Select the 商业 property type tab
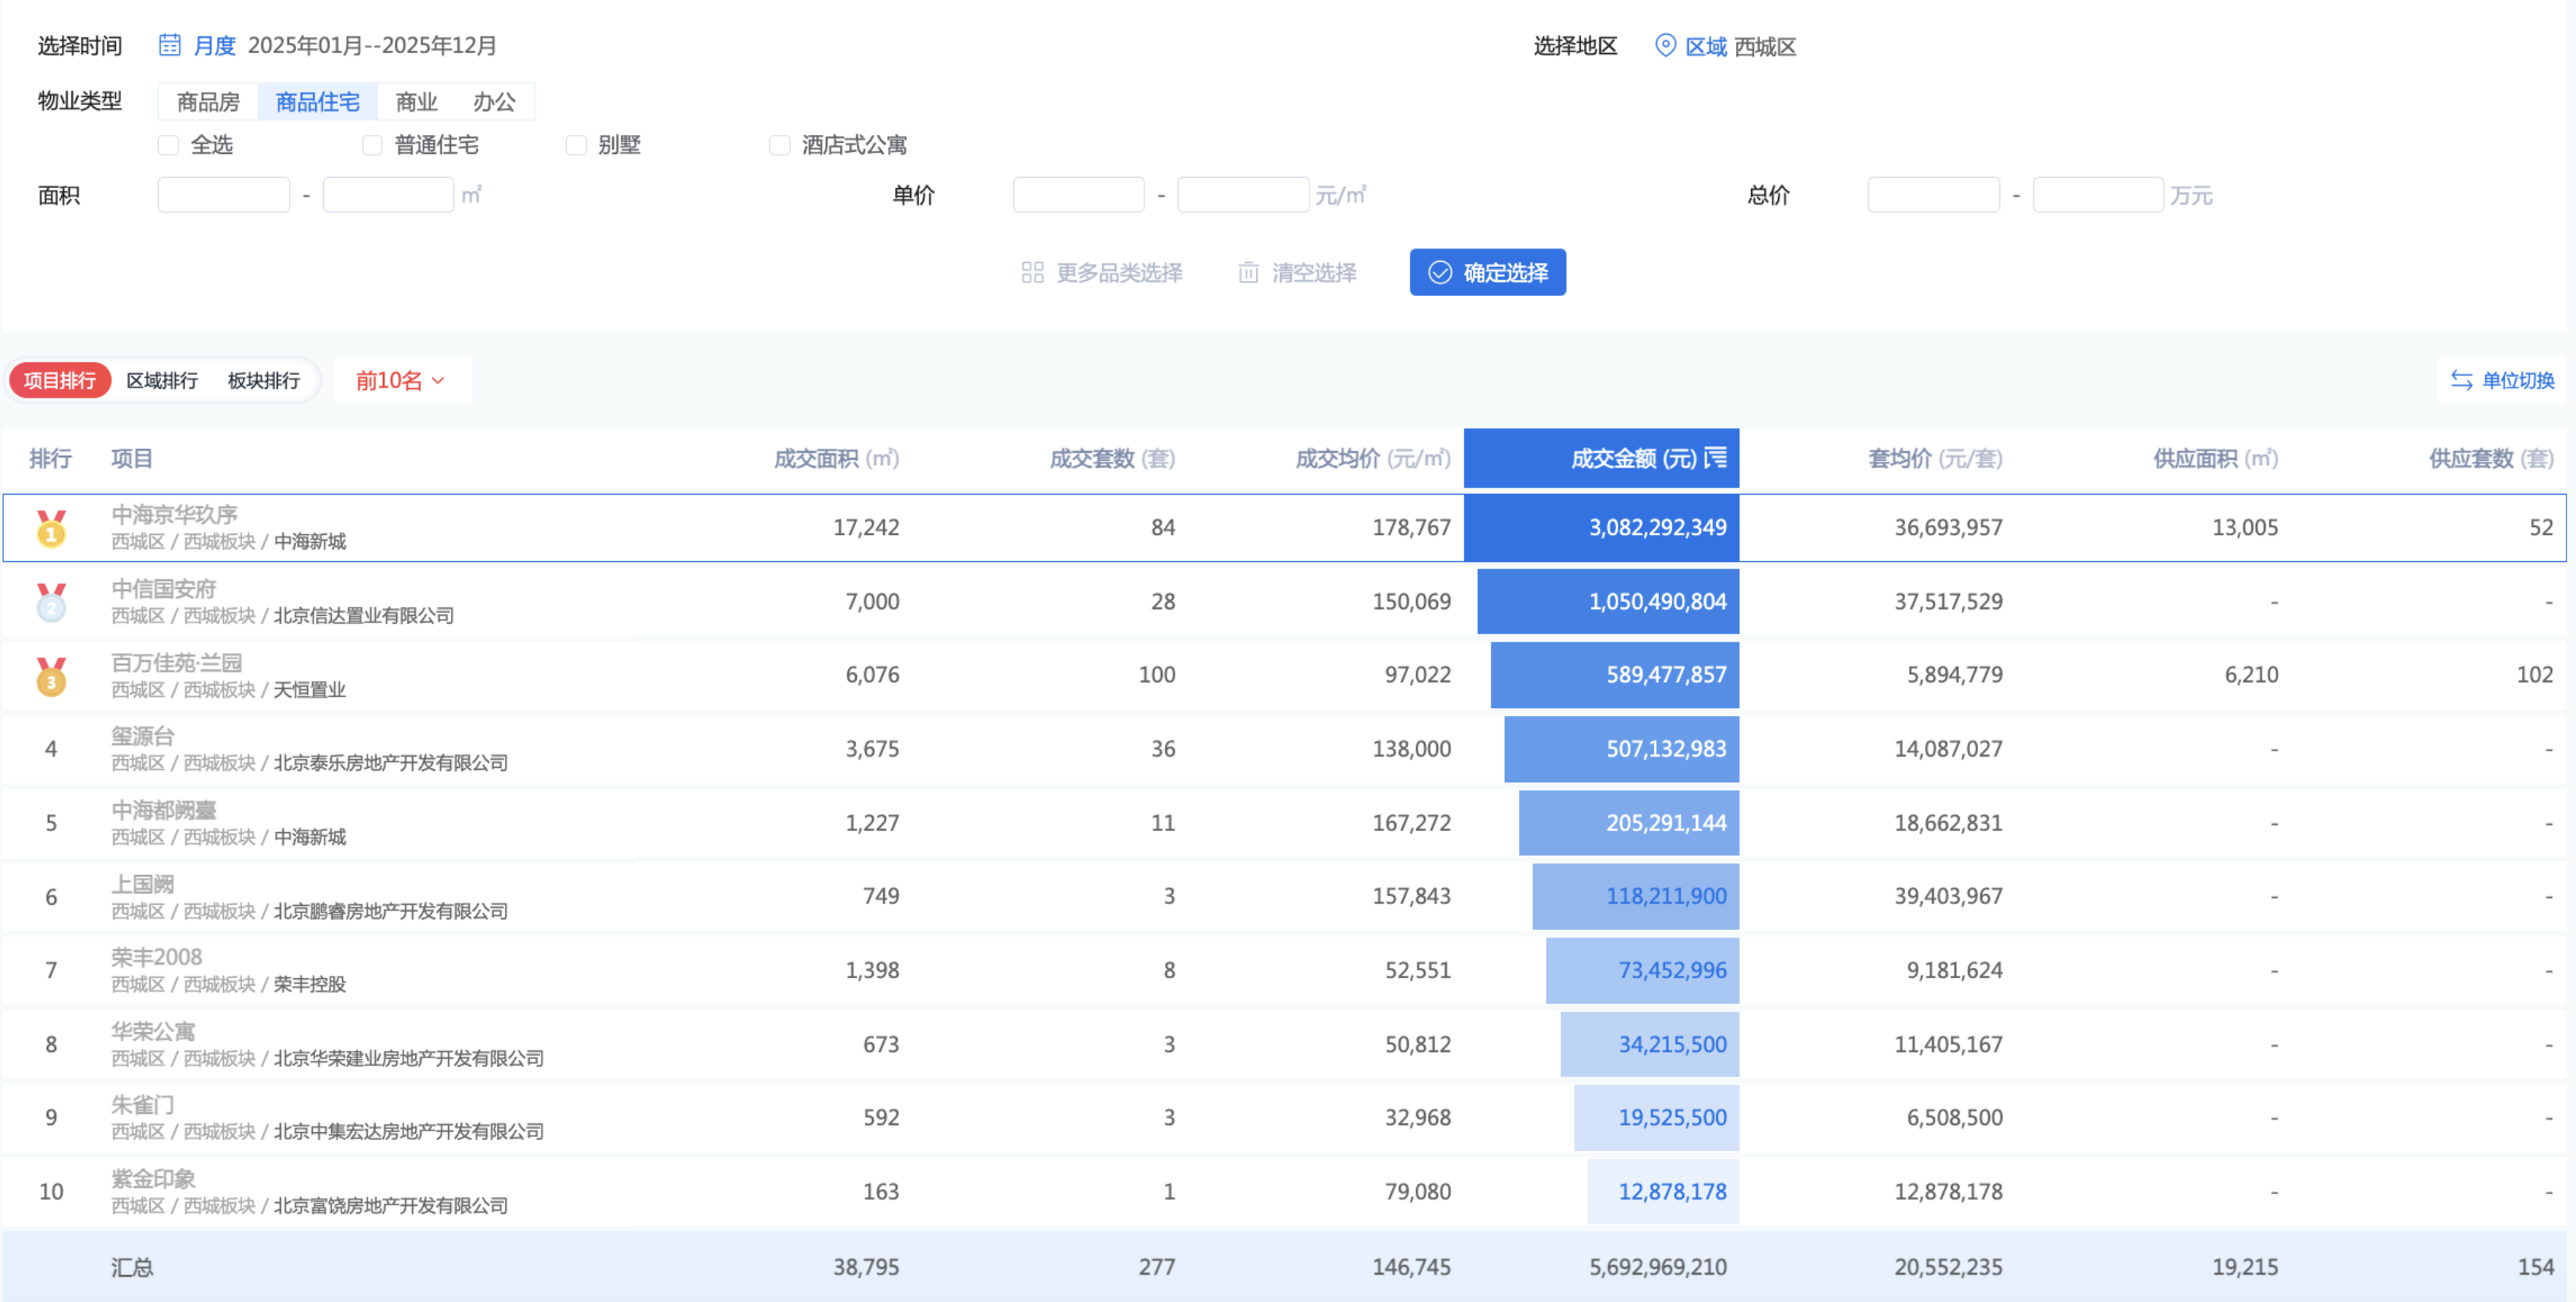This screenshot has height=1302, width=2576. [416, 102]
